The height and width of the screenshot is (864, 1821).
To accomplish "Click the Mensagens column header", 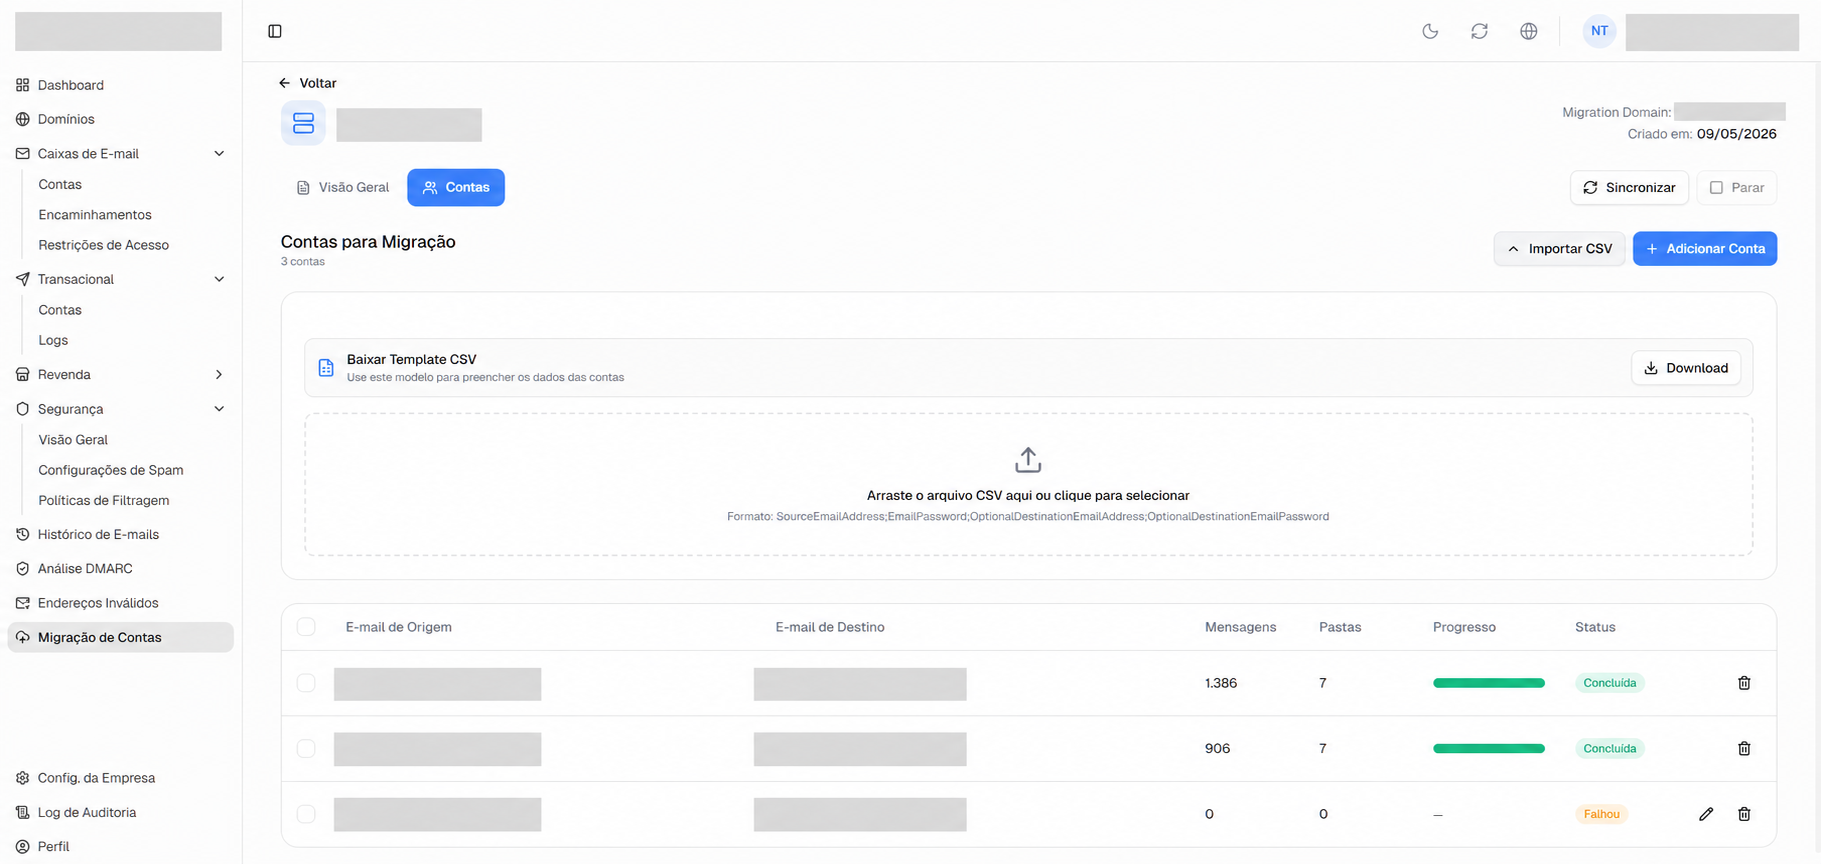I will coord(1240,627).
